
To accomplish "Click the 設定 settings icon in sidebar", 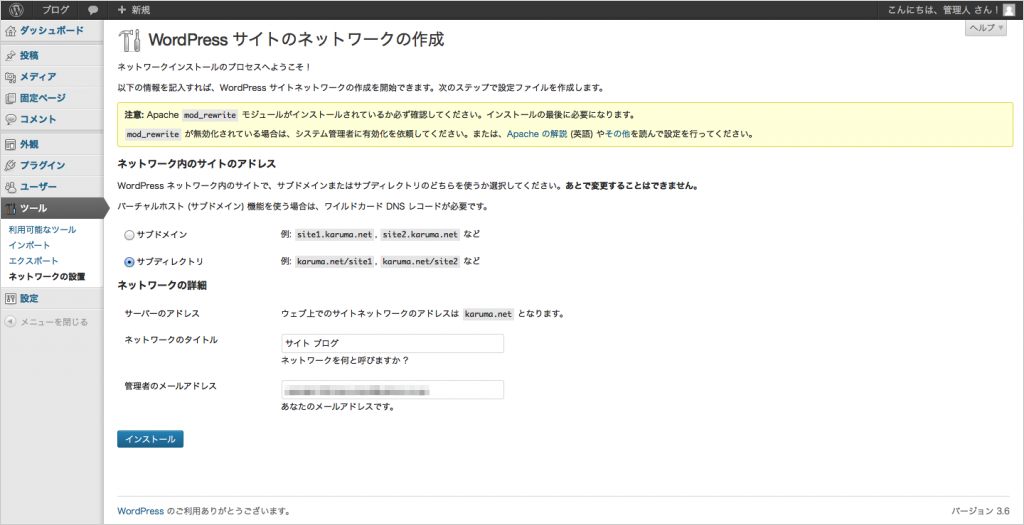I will [x=10, y=298].
